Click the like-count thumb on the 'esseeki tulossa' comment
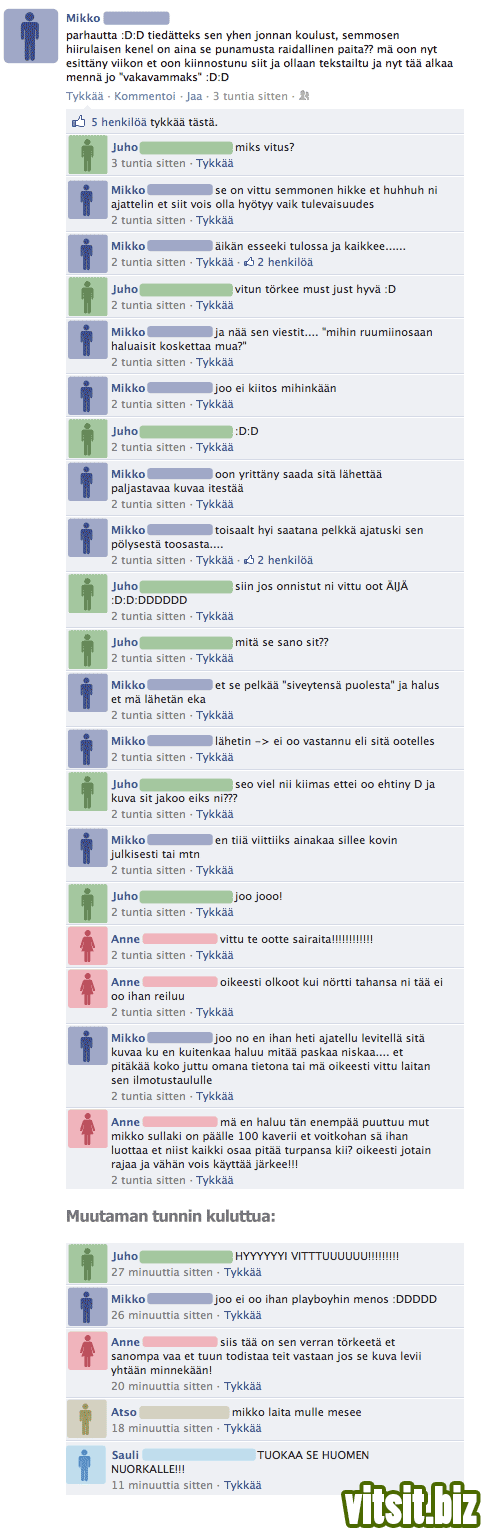 (x=250, y=262)
